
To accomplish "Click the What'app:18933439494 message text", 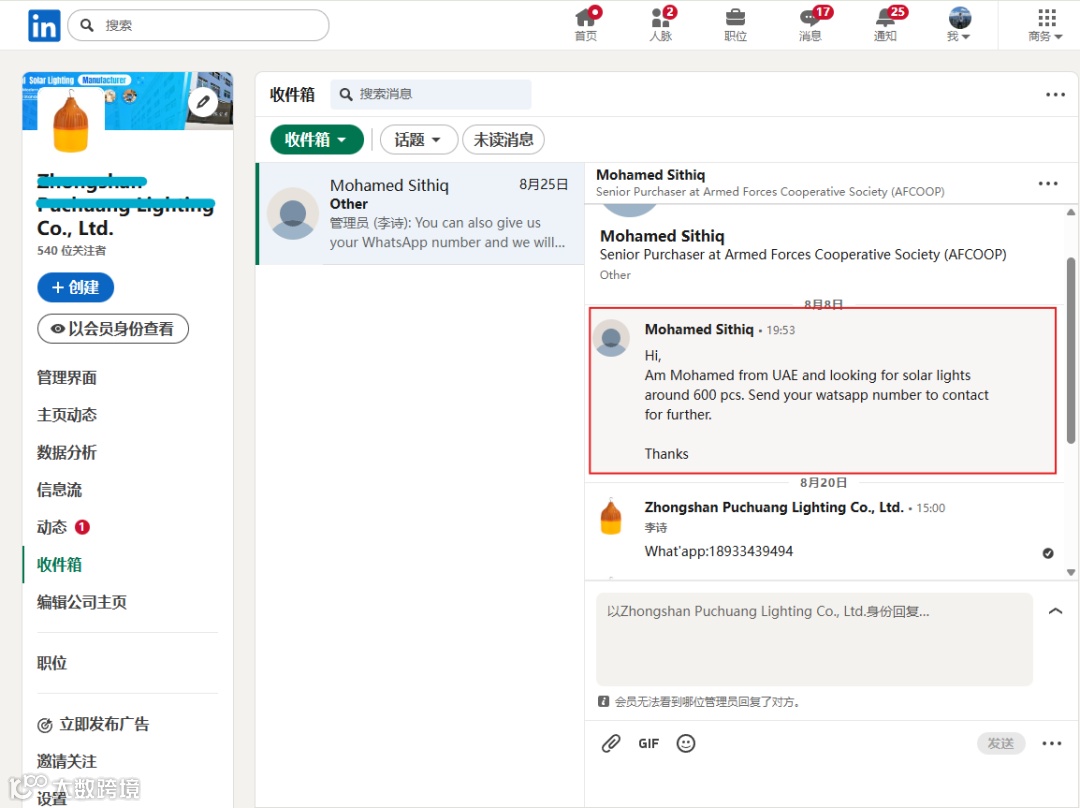I will pyautogui.click(x=719, y=551).
